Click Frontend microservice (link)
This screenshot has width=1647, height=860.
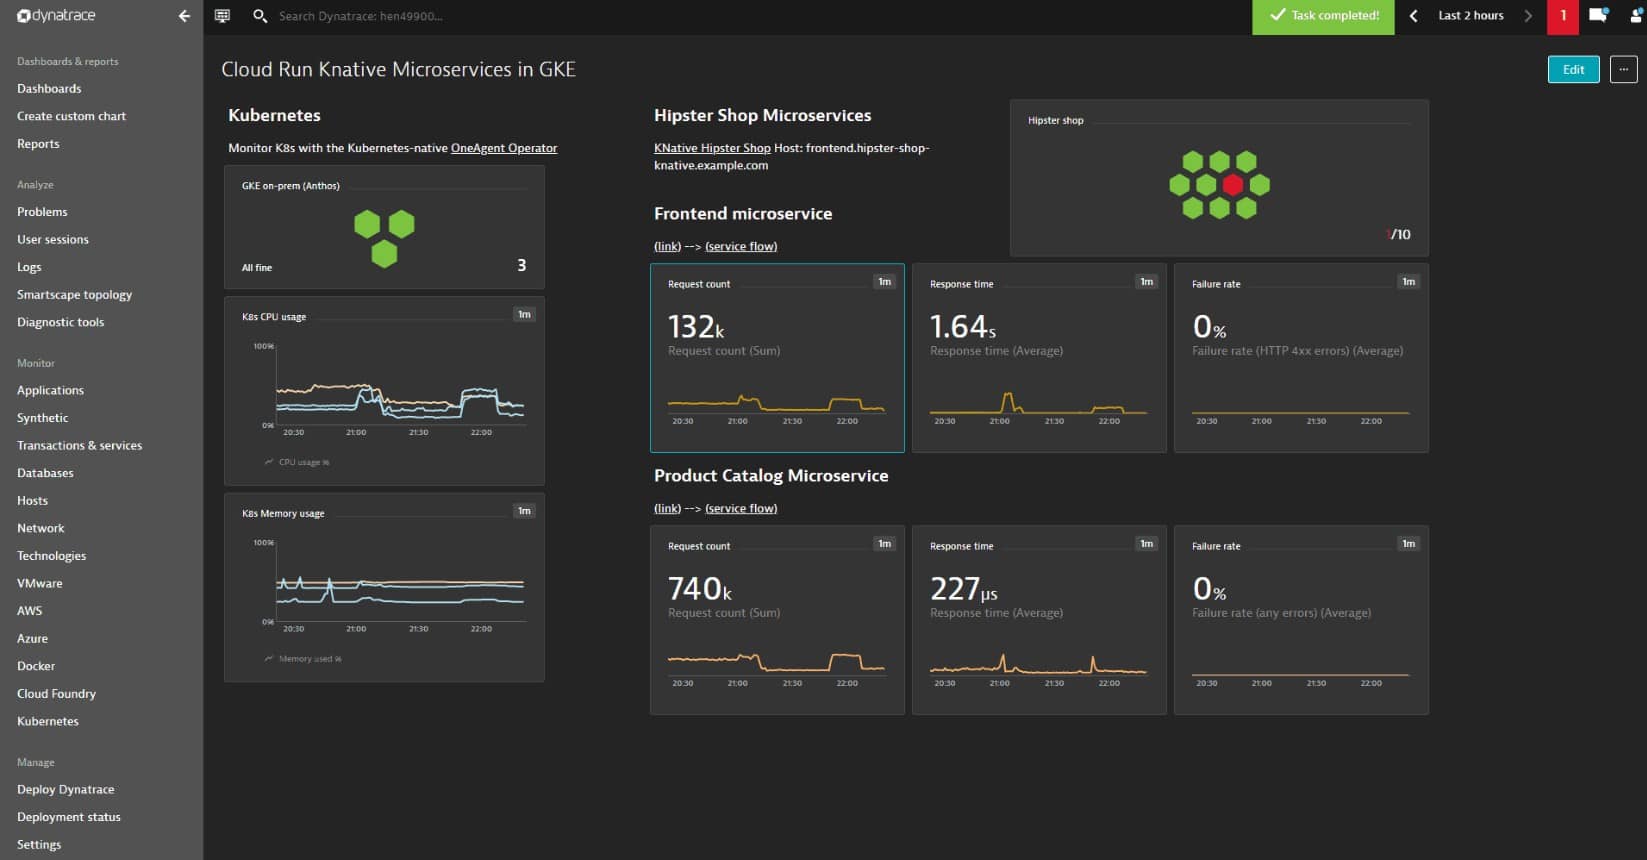[x=667, y=246]
